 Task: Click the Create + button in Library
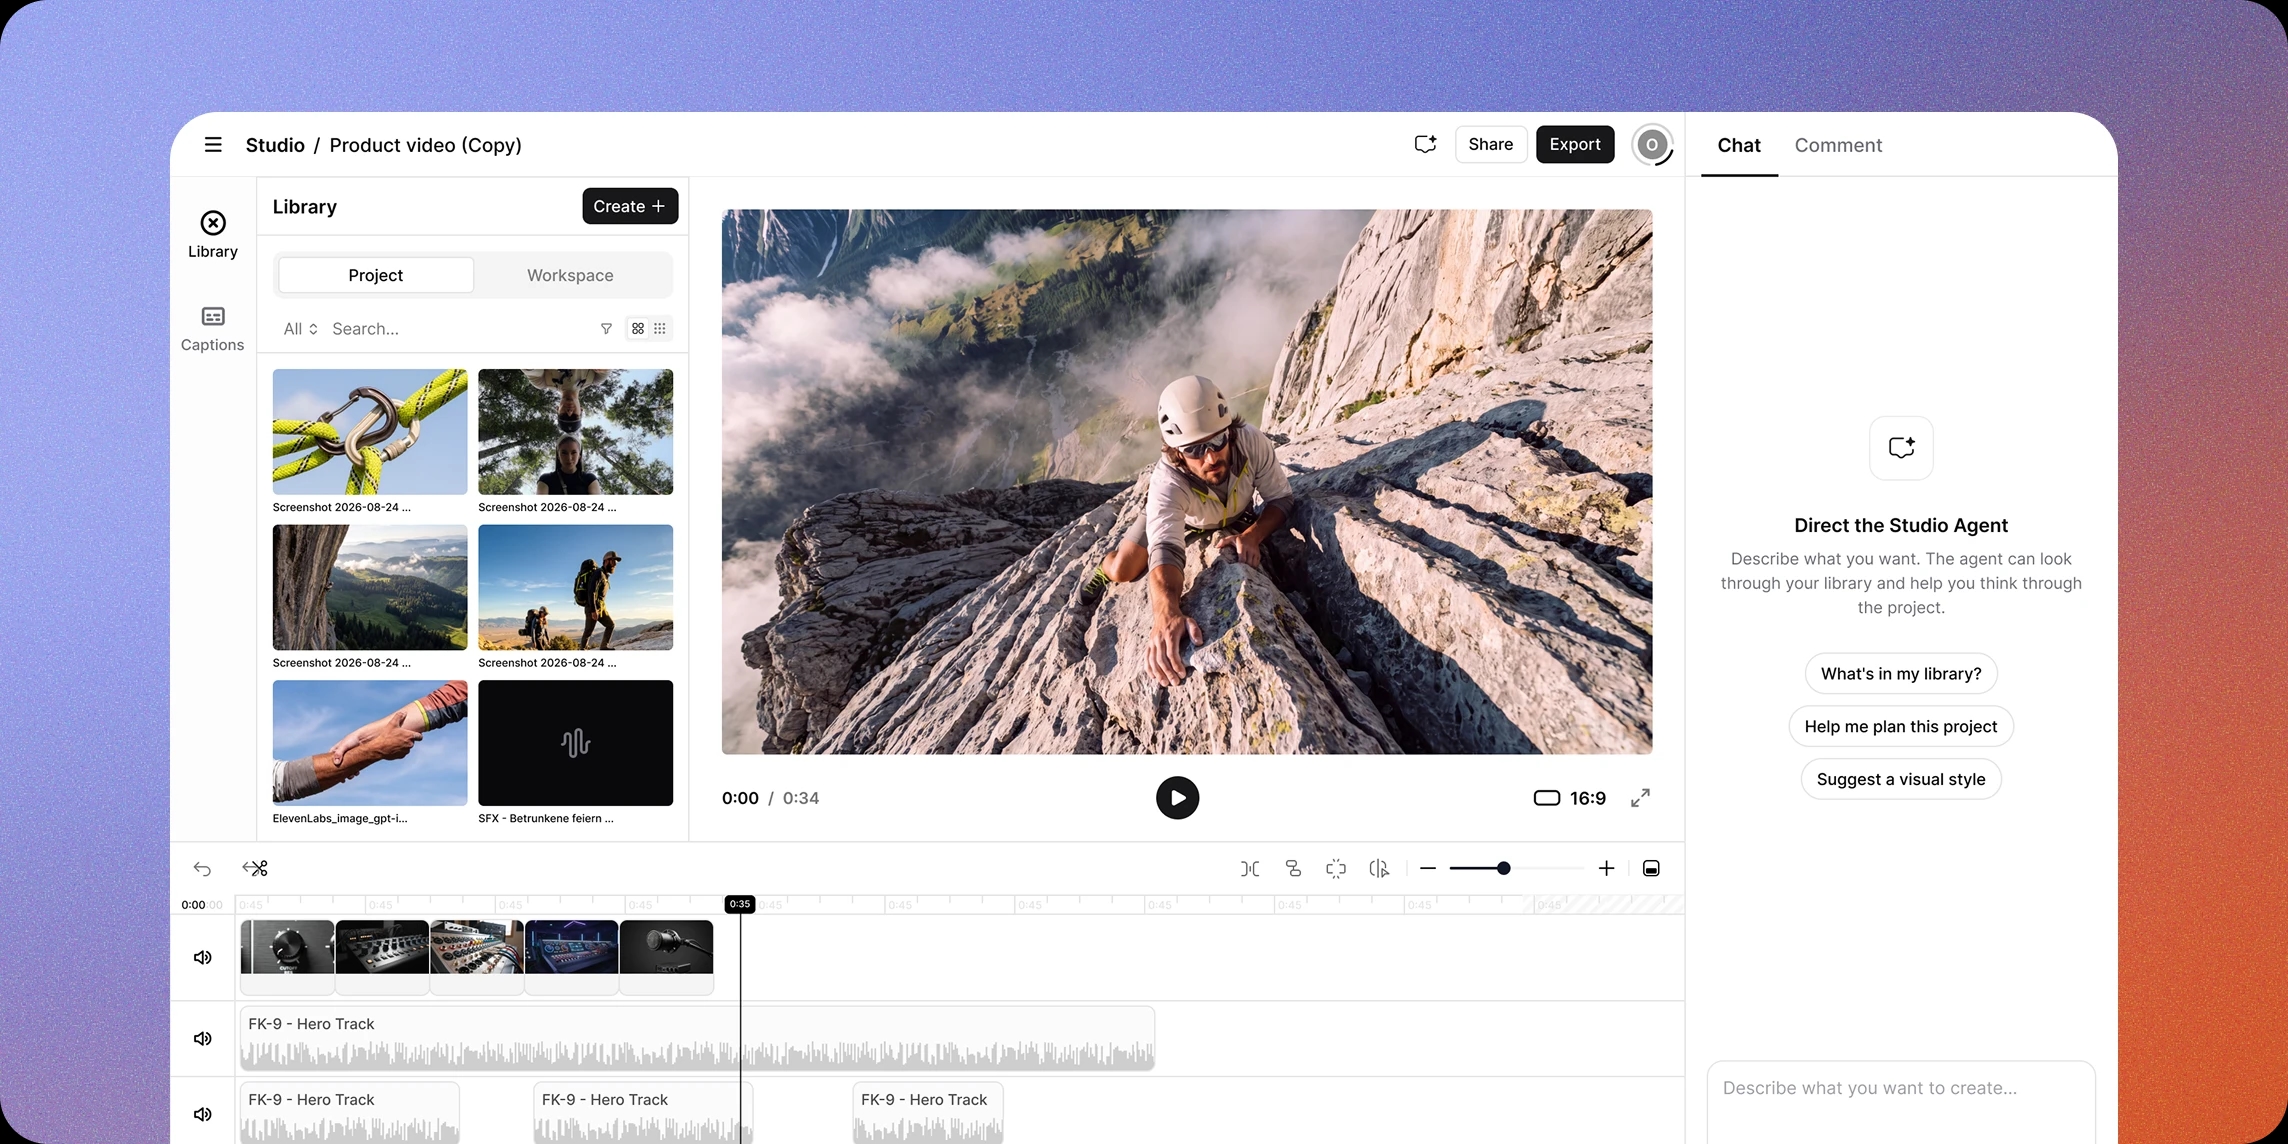[630, 206]
